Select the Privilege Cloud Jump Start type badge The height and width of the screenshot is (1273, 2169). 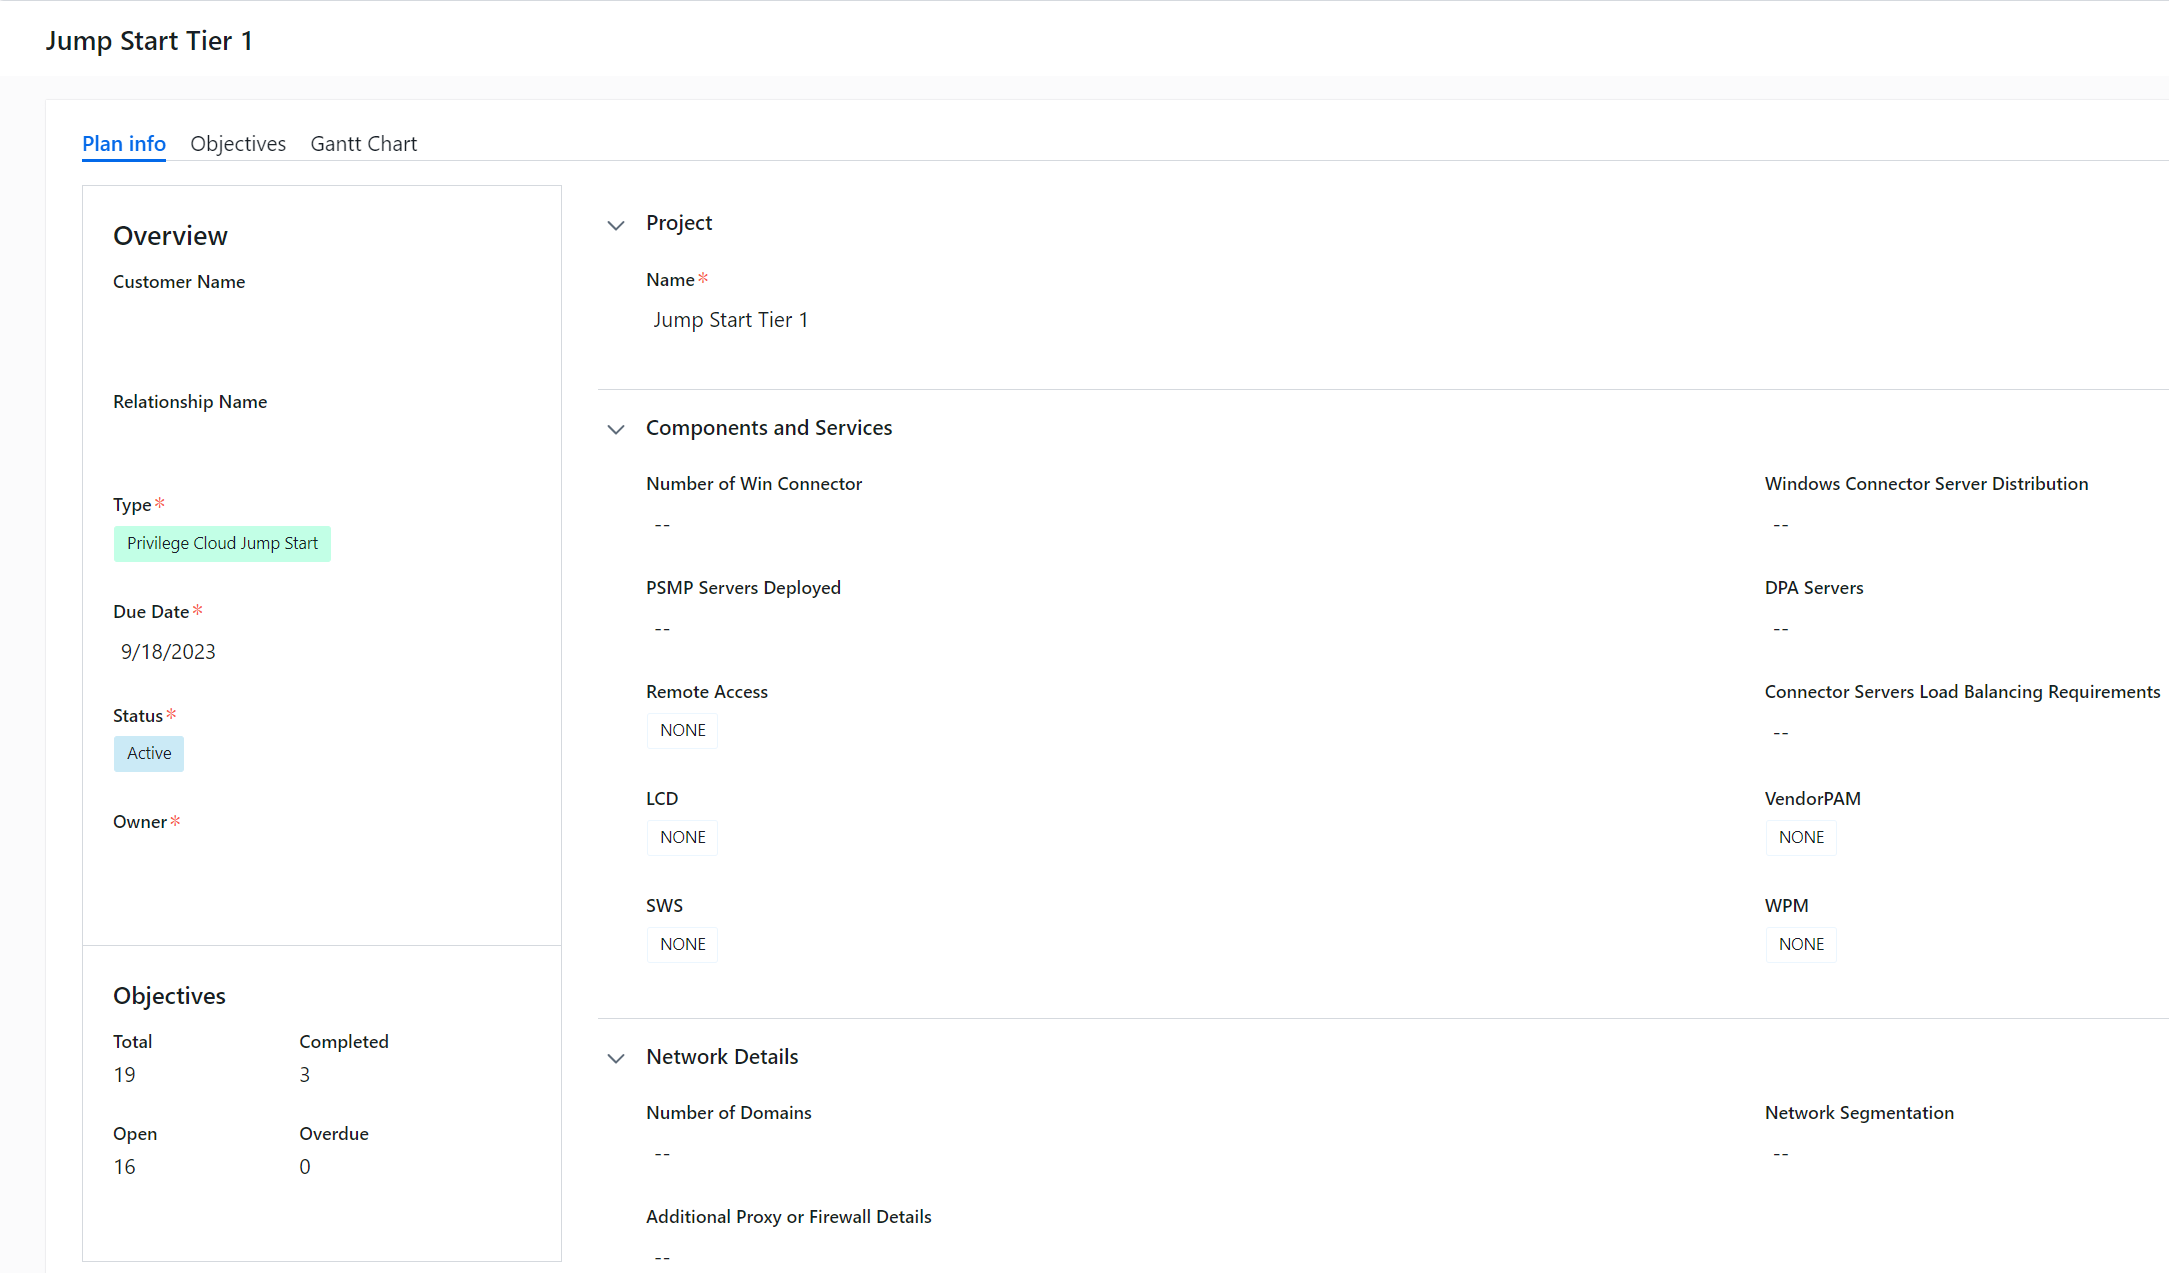click(222, 543)
